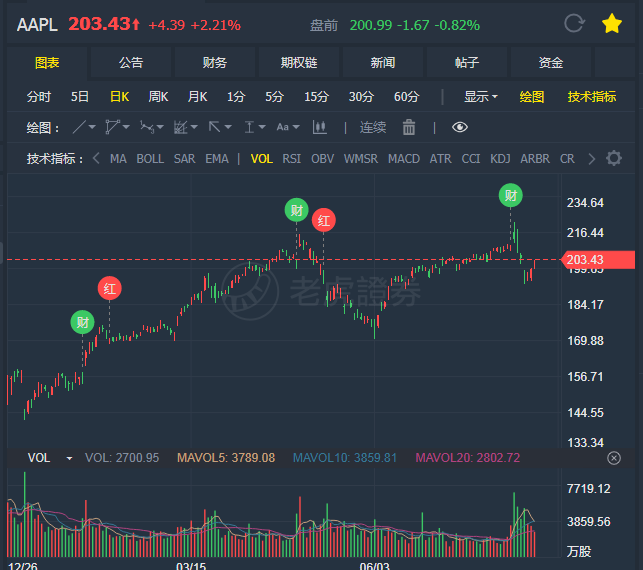Toggle the 绘图 drawing toolbar
Image resolution: width=643 pixels, height=570 pixels.
(531, 97)
